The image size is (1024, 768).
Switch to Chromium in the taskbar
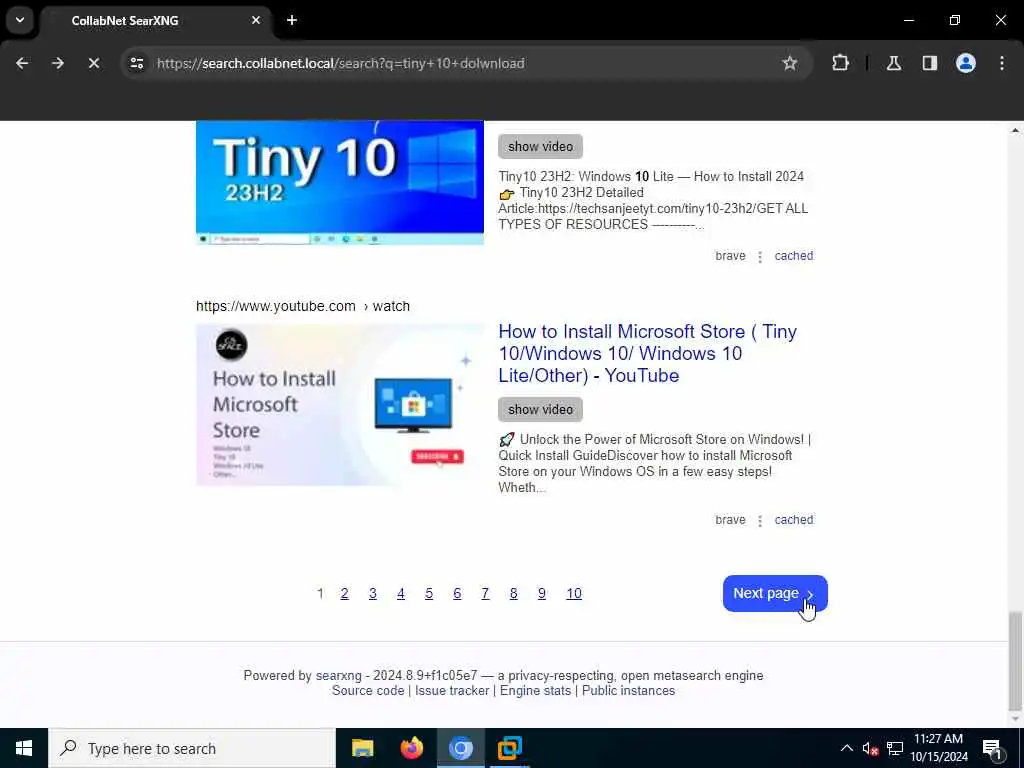click(x=460, y=748)
